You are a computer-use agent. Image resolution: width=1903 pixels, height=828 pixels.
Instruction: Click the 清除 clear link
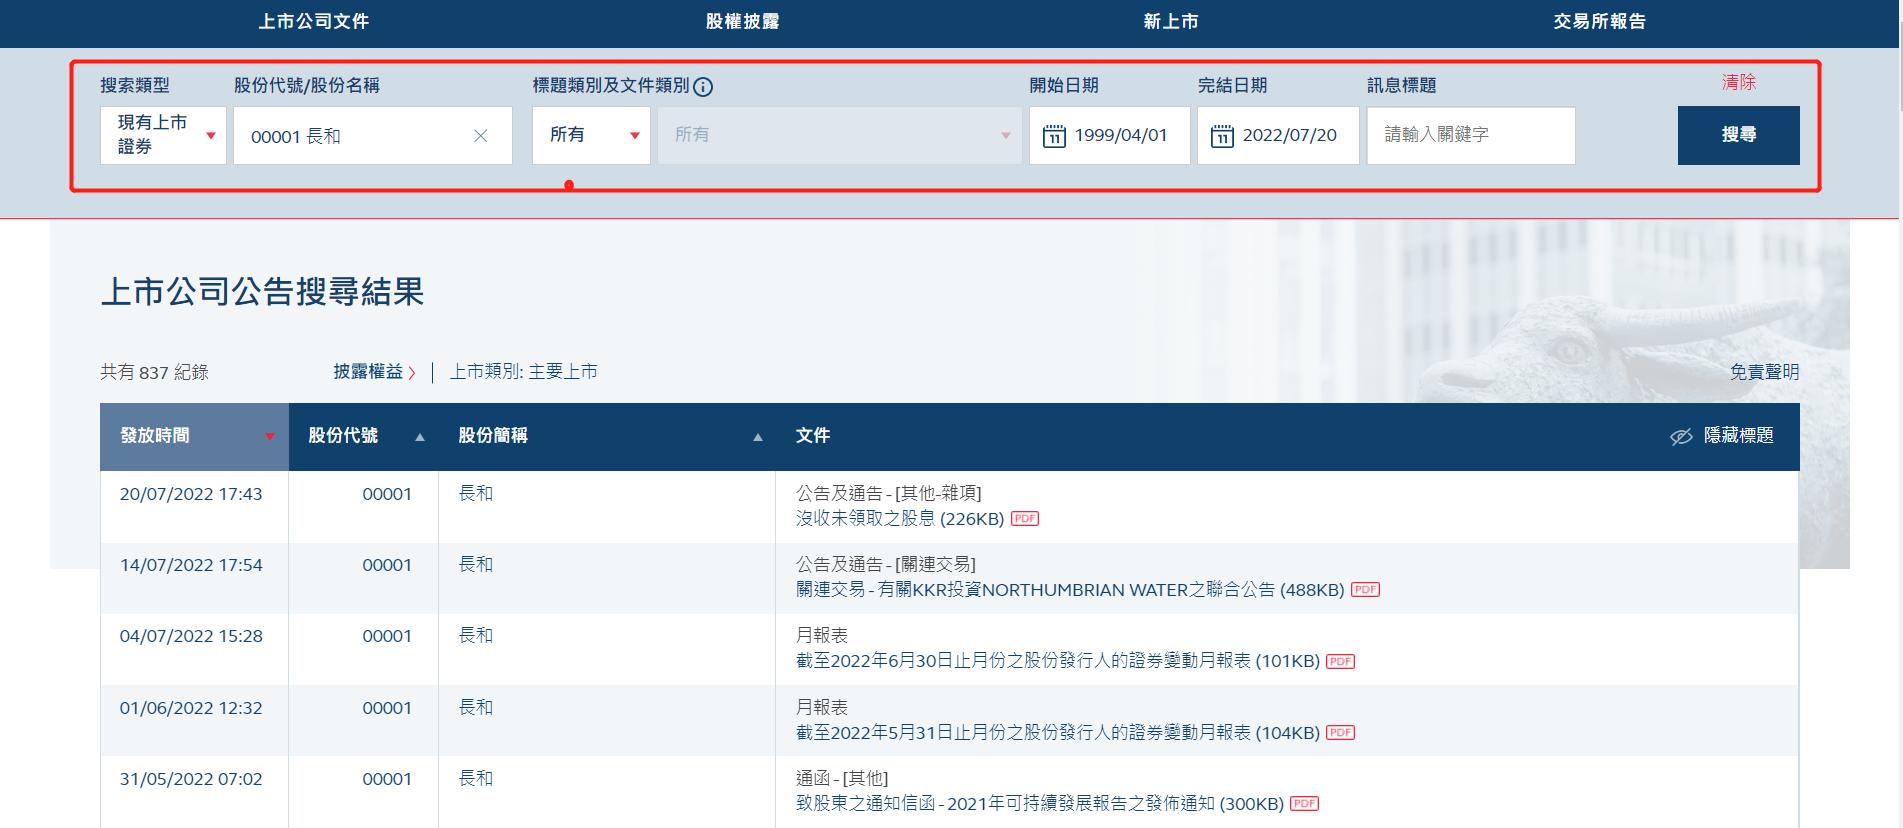tap(1738, 83)
